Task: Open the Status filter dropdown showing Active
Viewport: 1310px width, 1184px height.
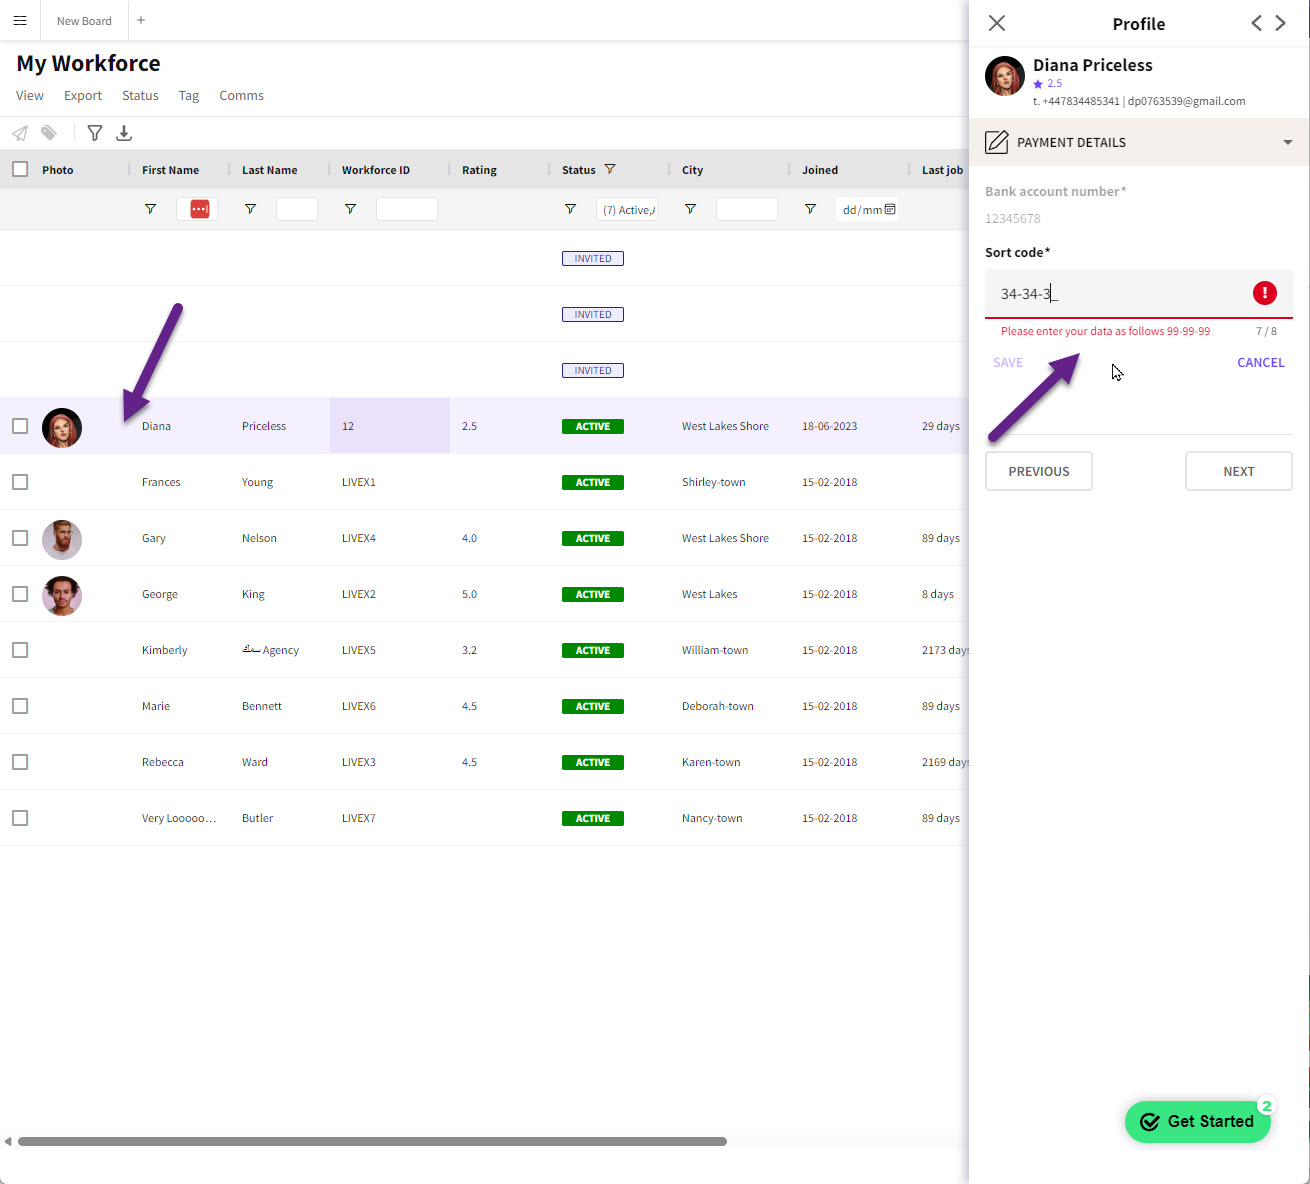Action: (x=627, y=209)
